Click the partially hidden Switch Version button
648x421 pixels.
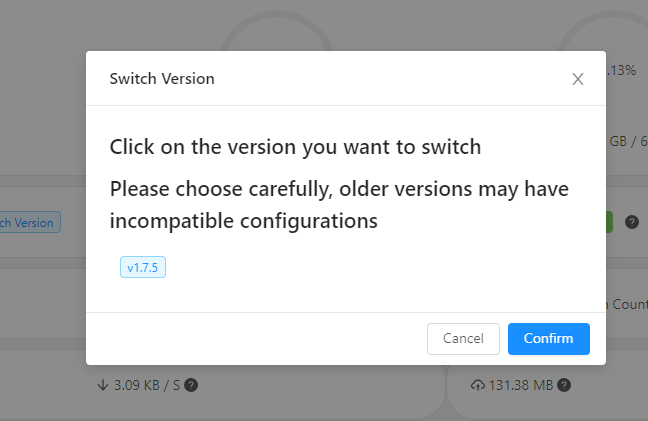point(30,222)
